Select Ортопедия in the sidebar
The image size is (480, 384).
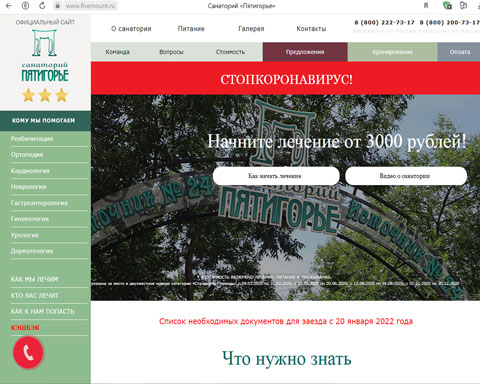(27, 155)
